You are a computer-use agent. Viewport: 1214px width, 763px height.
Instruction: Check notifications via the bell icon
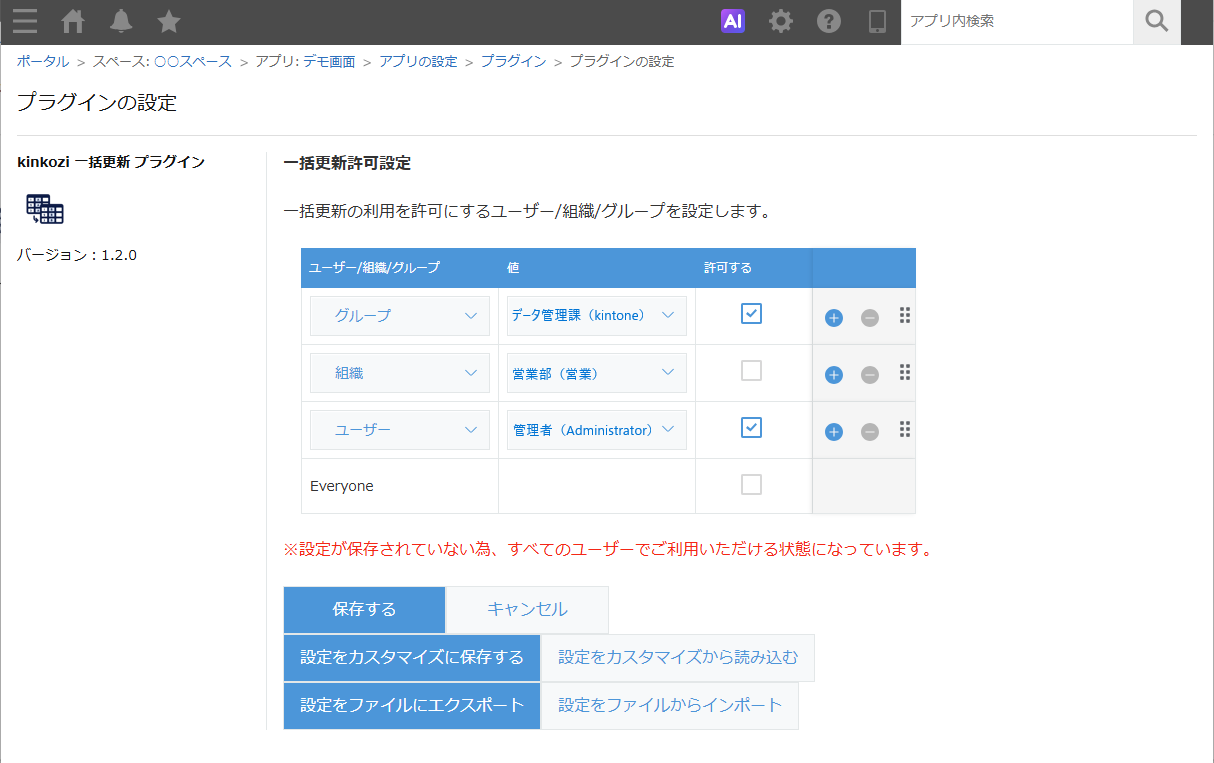pyautogui.click(x=120, y=21)
